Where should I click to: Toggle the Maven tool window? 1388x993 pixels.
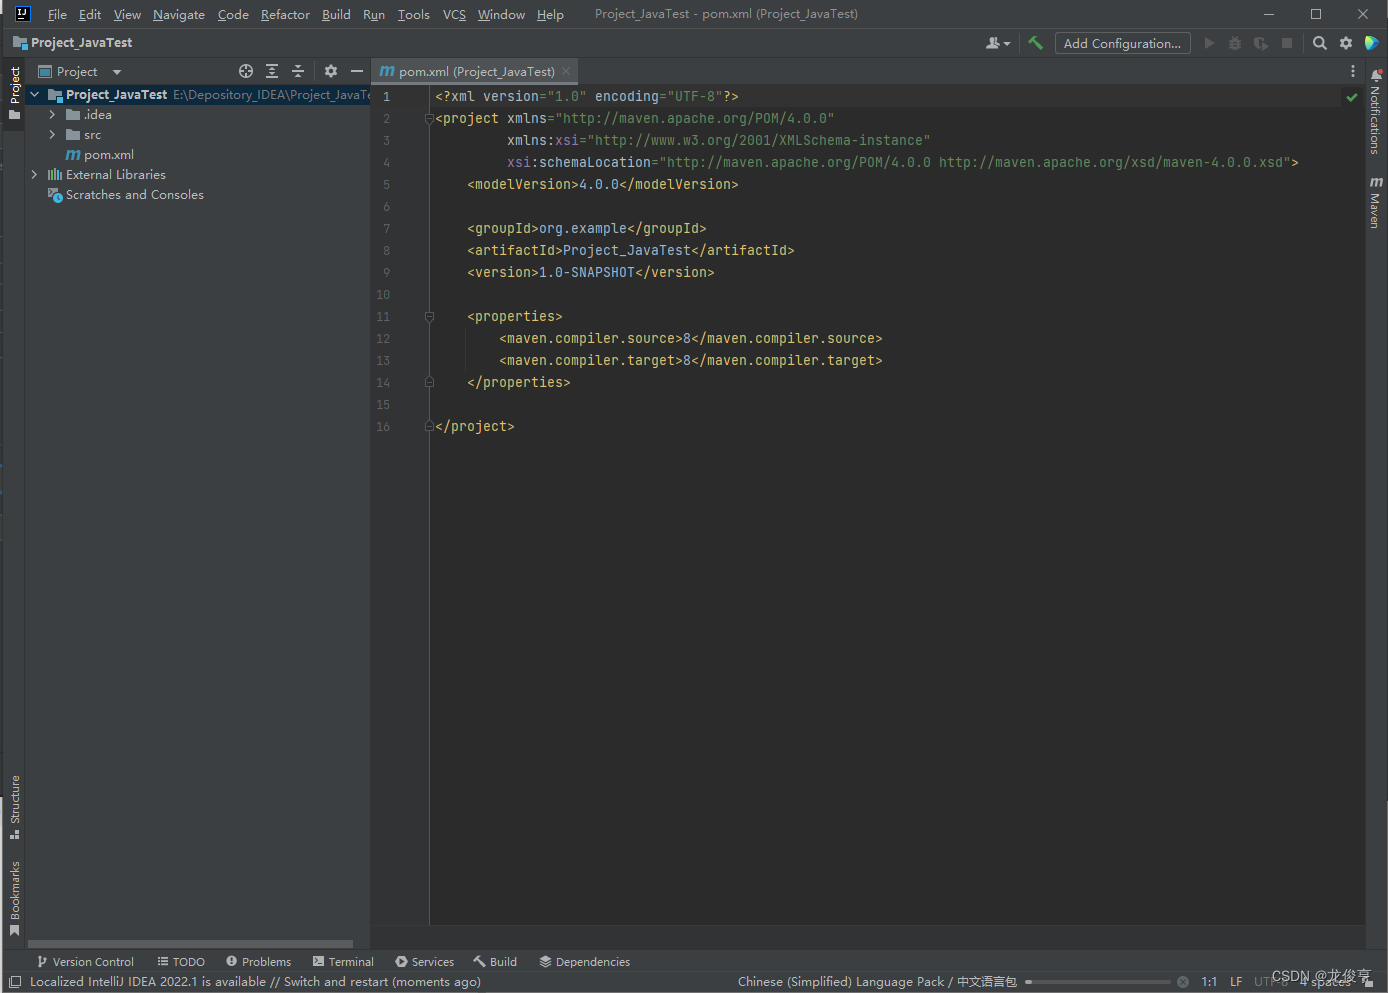pyautogui.click(x=1376, y=203)
